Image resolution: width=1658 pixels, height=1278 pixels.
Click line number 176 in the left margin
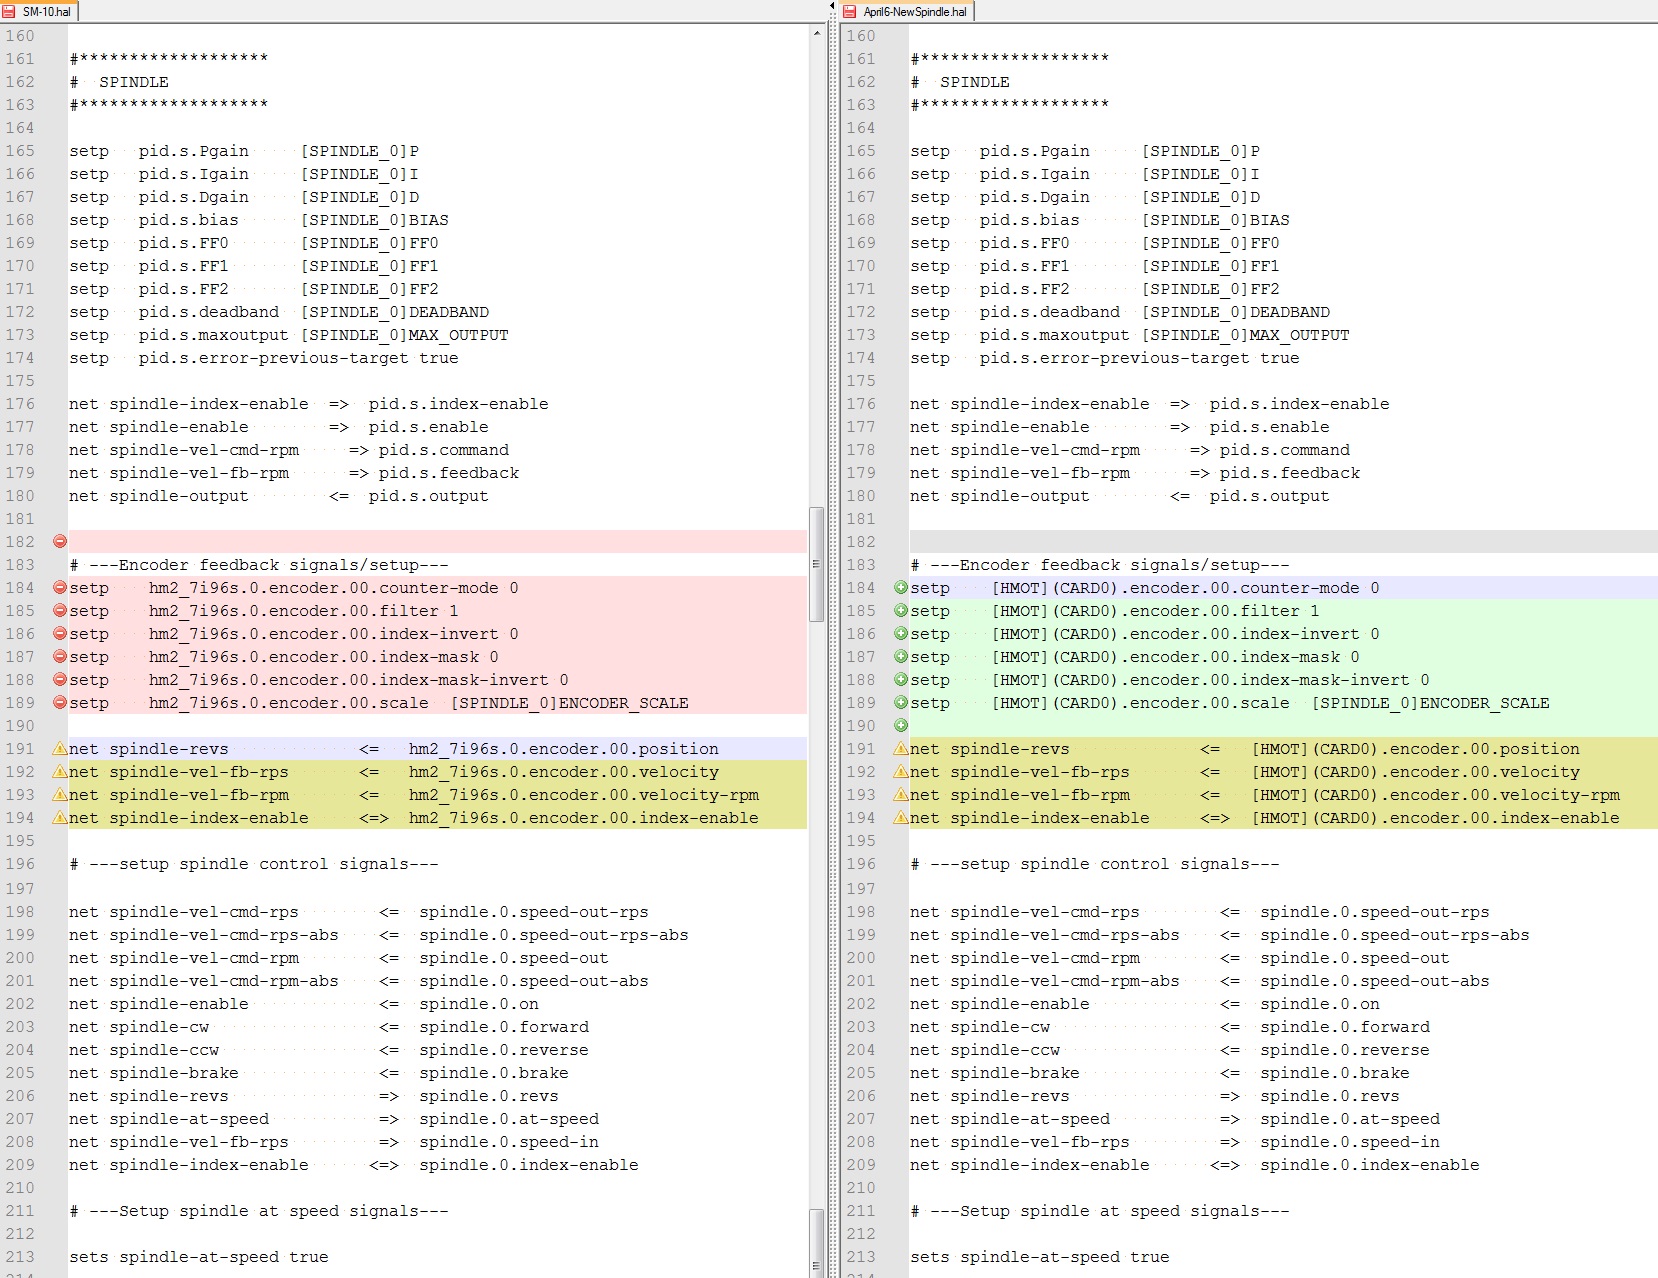pos(20,404)
